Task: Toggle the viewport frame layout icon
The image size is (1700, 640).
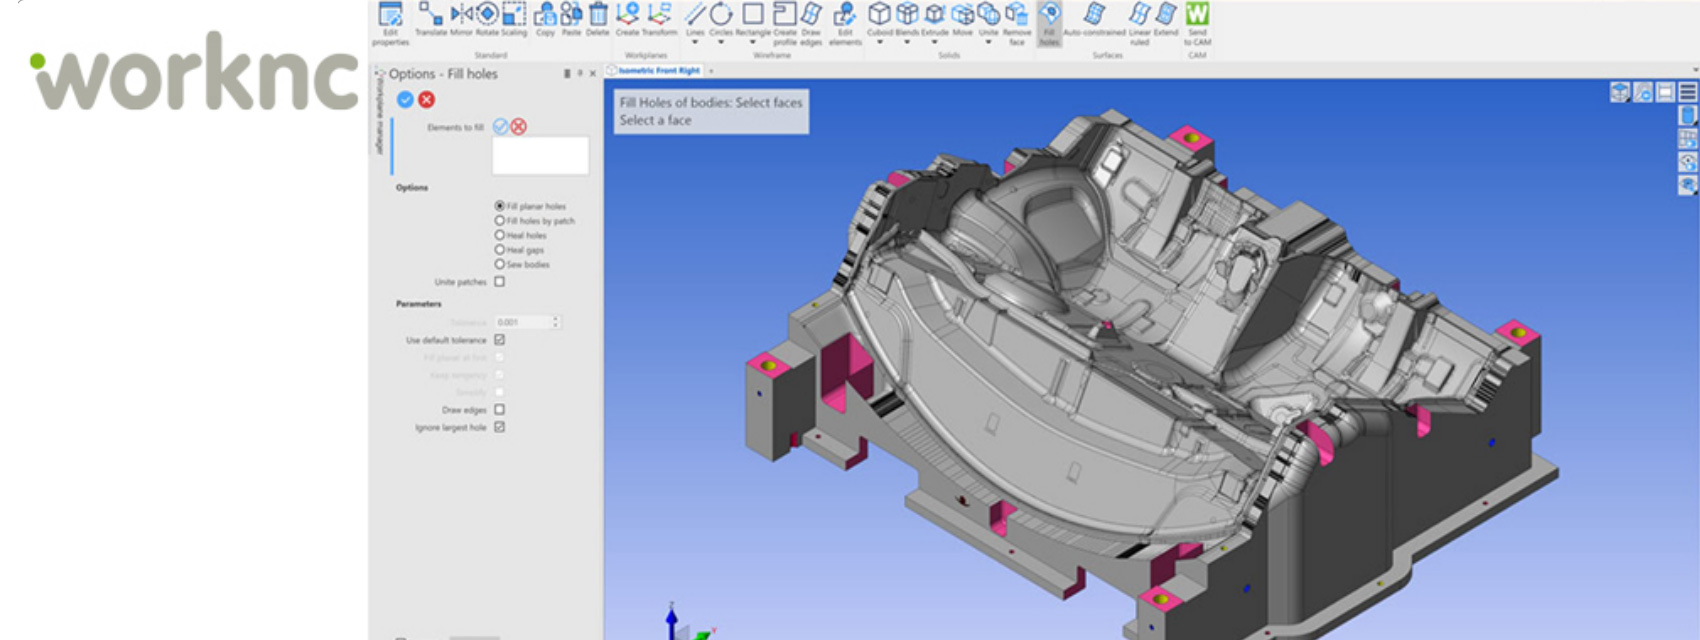Action: [1665, 93]
